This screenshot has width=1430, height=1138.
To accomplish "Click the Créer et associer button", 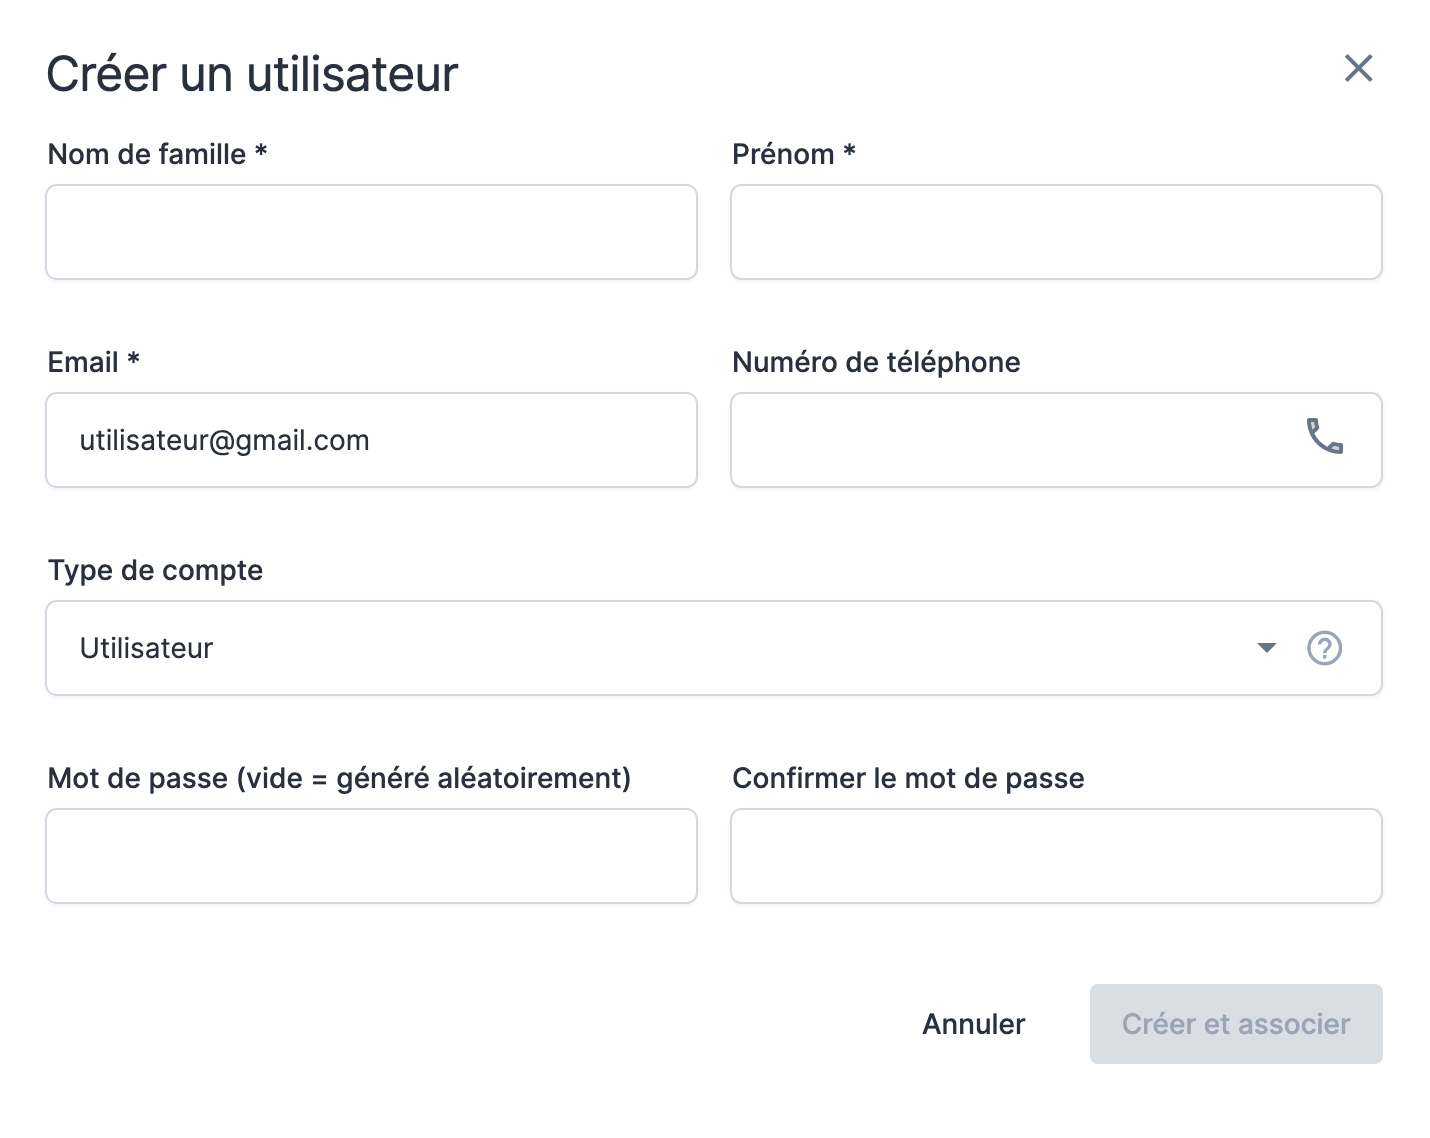I will coord(1235,1024).
